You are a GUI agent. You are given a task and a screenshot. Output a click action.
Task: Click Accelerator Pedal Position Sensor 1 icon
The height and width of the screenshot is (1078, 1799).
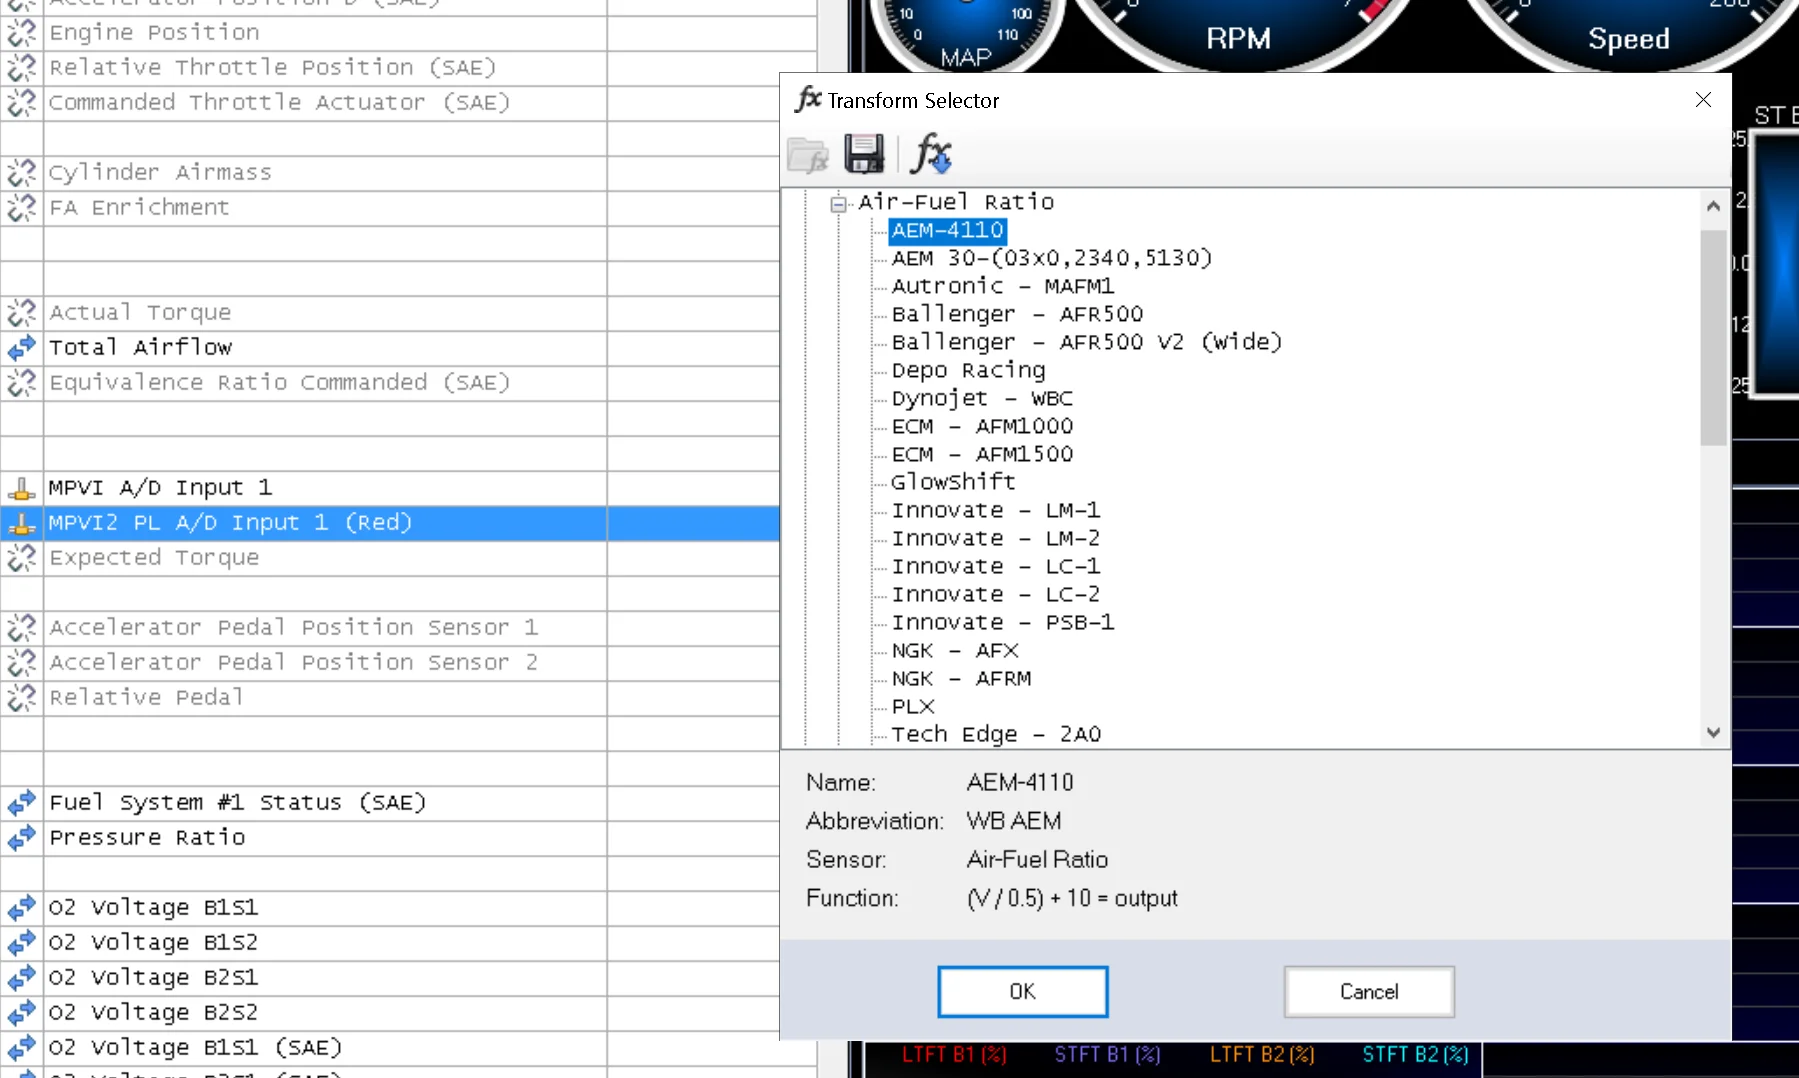coord(22,628)
